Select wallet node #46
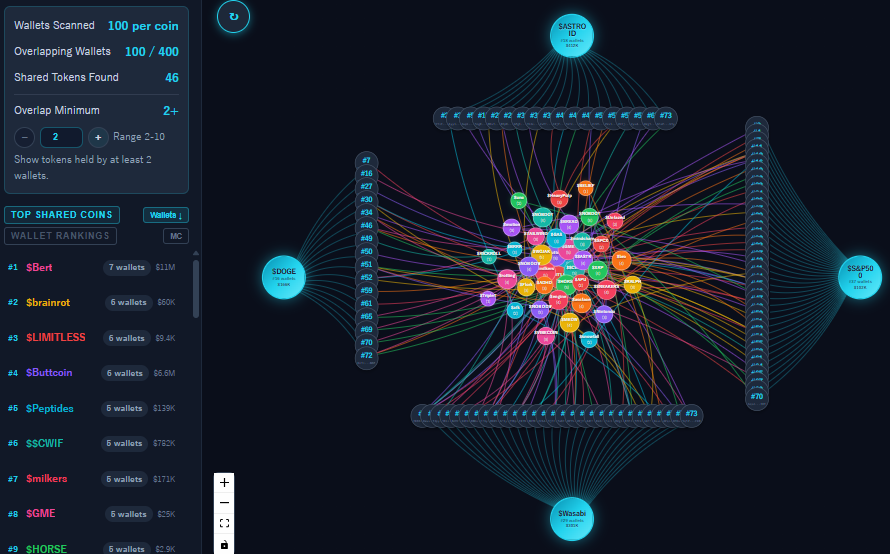 [x=366, y=225]
